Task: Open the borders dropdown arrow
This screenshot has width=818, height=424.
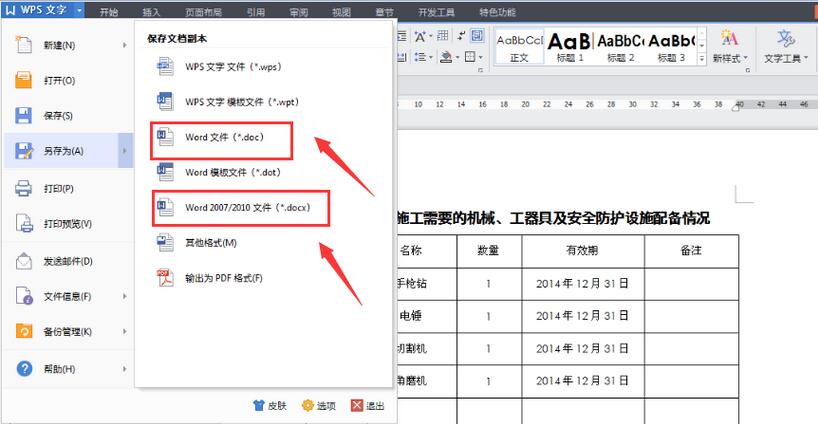Action: pos(480,57)
